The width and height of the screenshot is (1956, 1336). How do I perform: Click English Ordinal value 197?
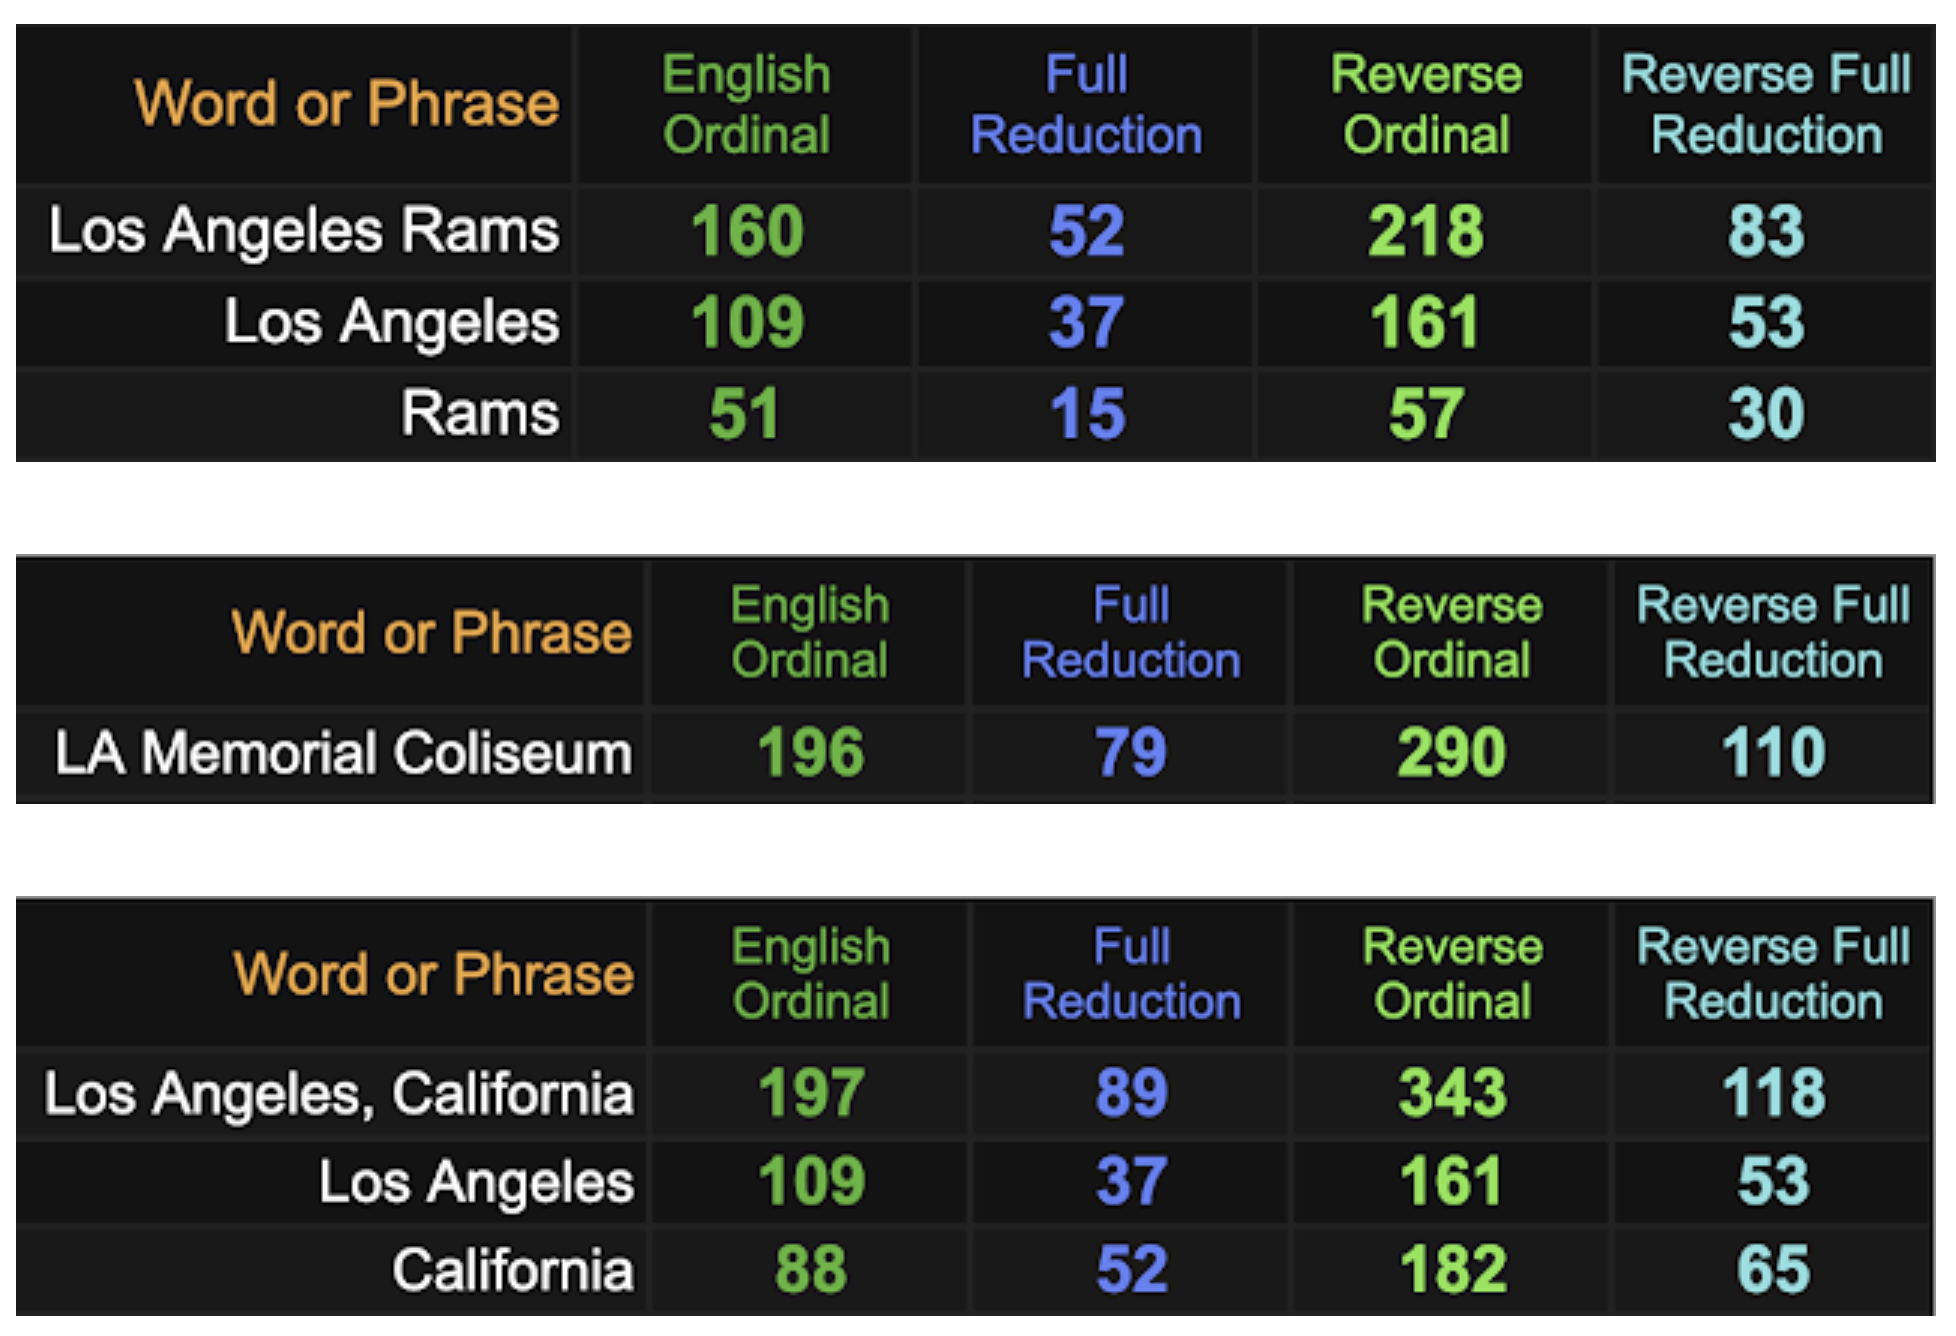click(x=810, y=1092)
